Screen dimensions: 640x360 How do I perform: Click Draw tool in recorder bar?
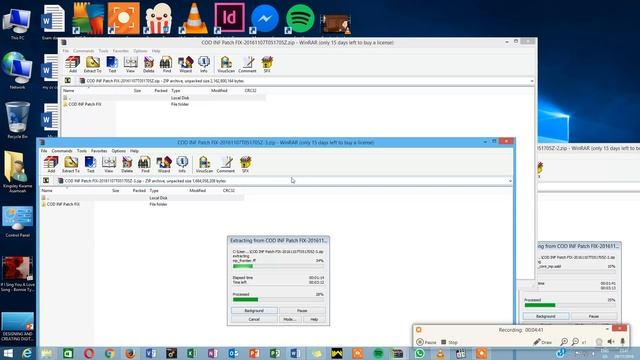[x=542, y=342]
